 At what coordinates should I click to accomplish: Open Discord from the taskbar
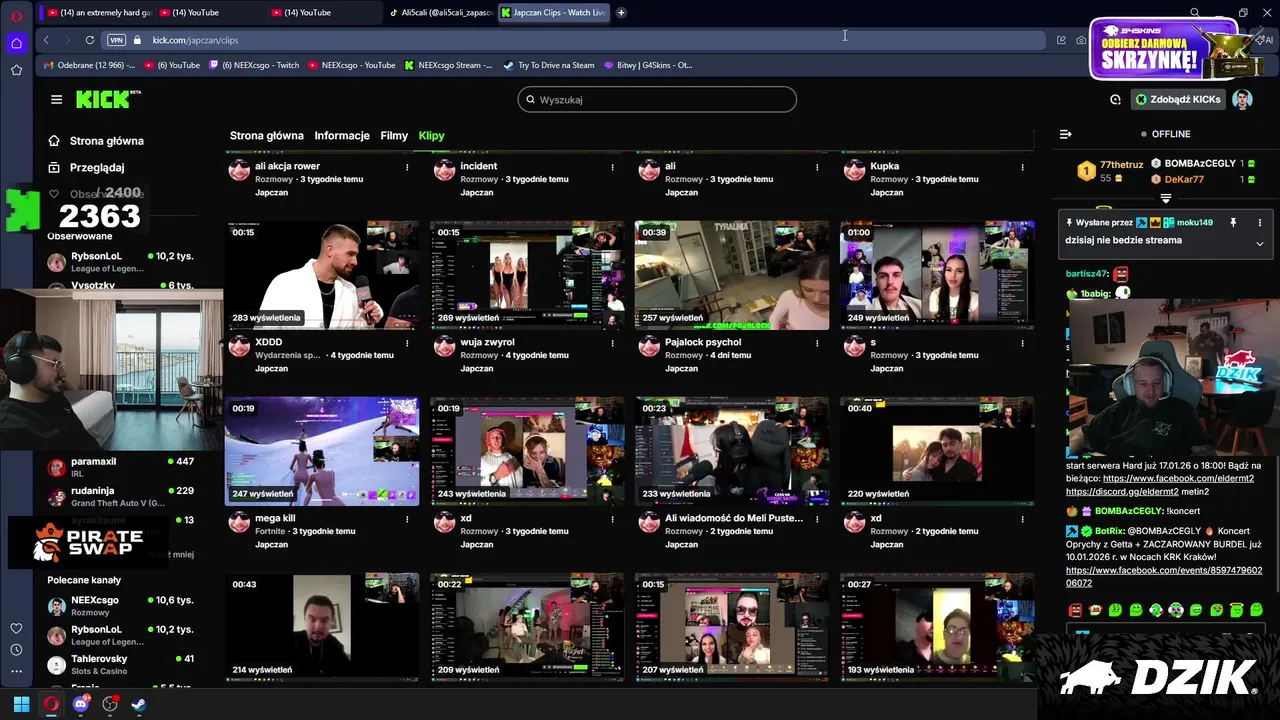(81, 704)
